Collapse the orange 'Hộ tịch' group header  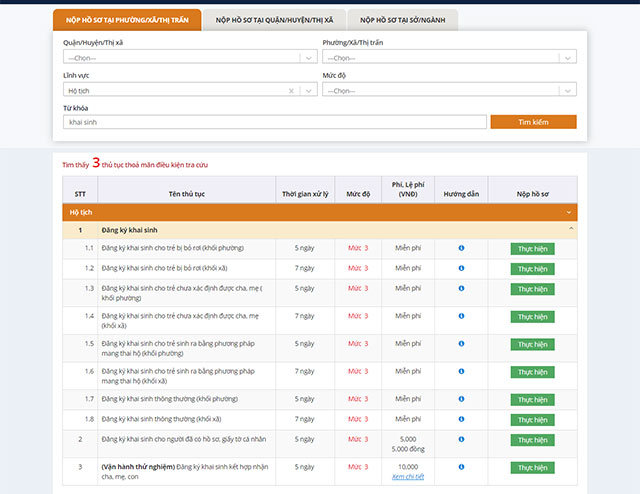(569, 212)
